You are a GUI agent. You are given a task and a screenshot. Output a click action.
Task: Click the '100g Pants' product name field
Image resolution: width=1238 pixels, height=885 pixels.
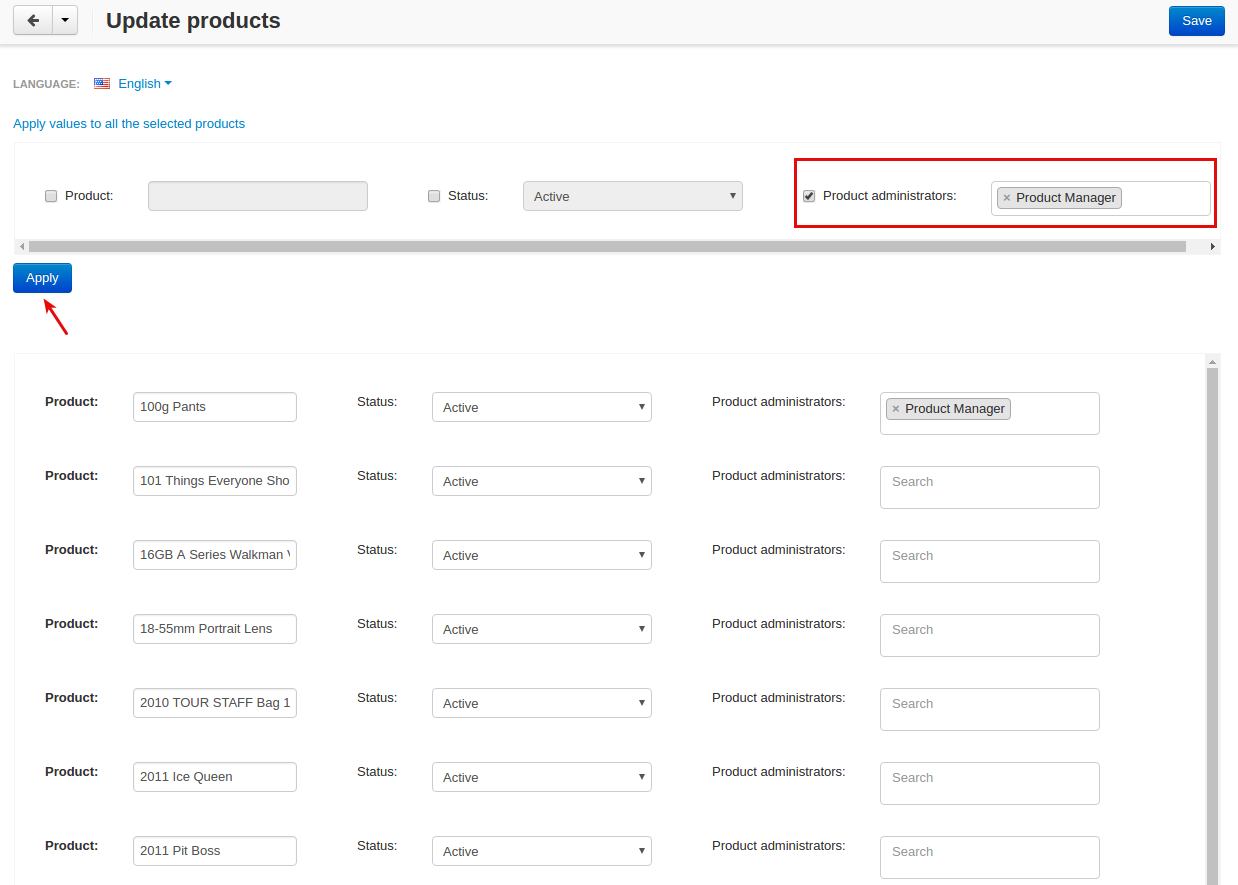(215, 407)
